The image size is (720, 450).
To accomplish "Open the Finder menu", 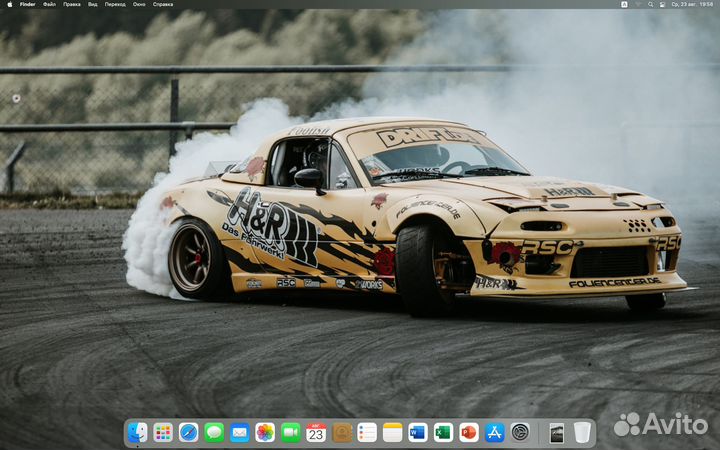I will point(28,4).
